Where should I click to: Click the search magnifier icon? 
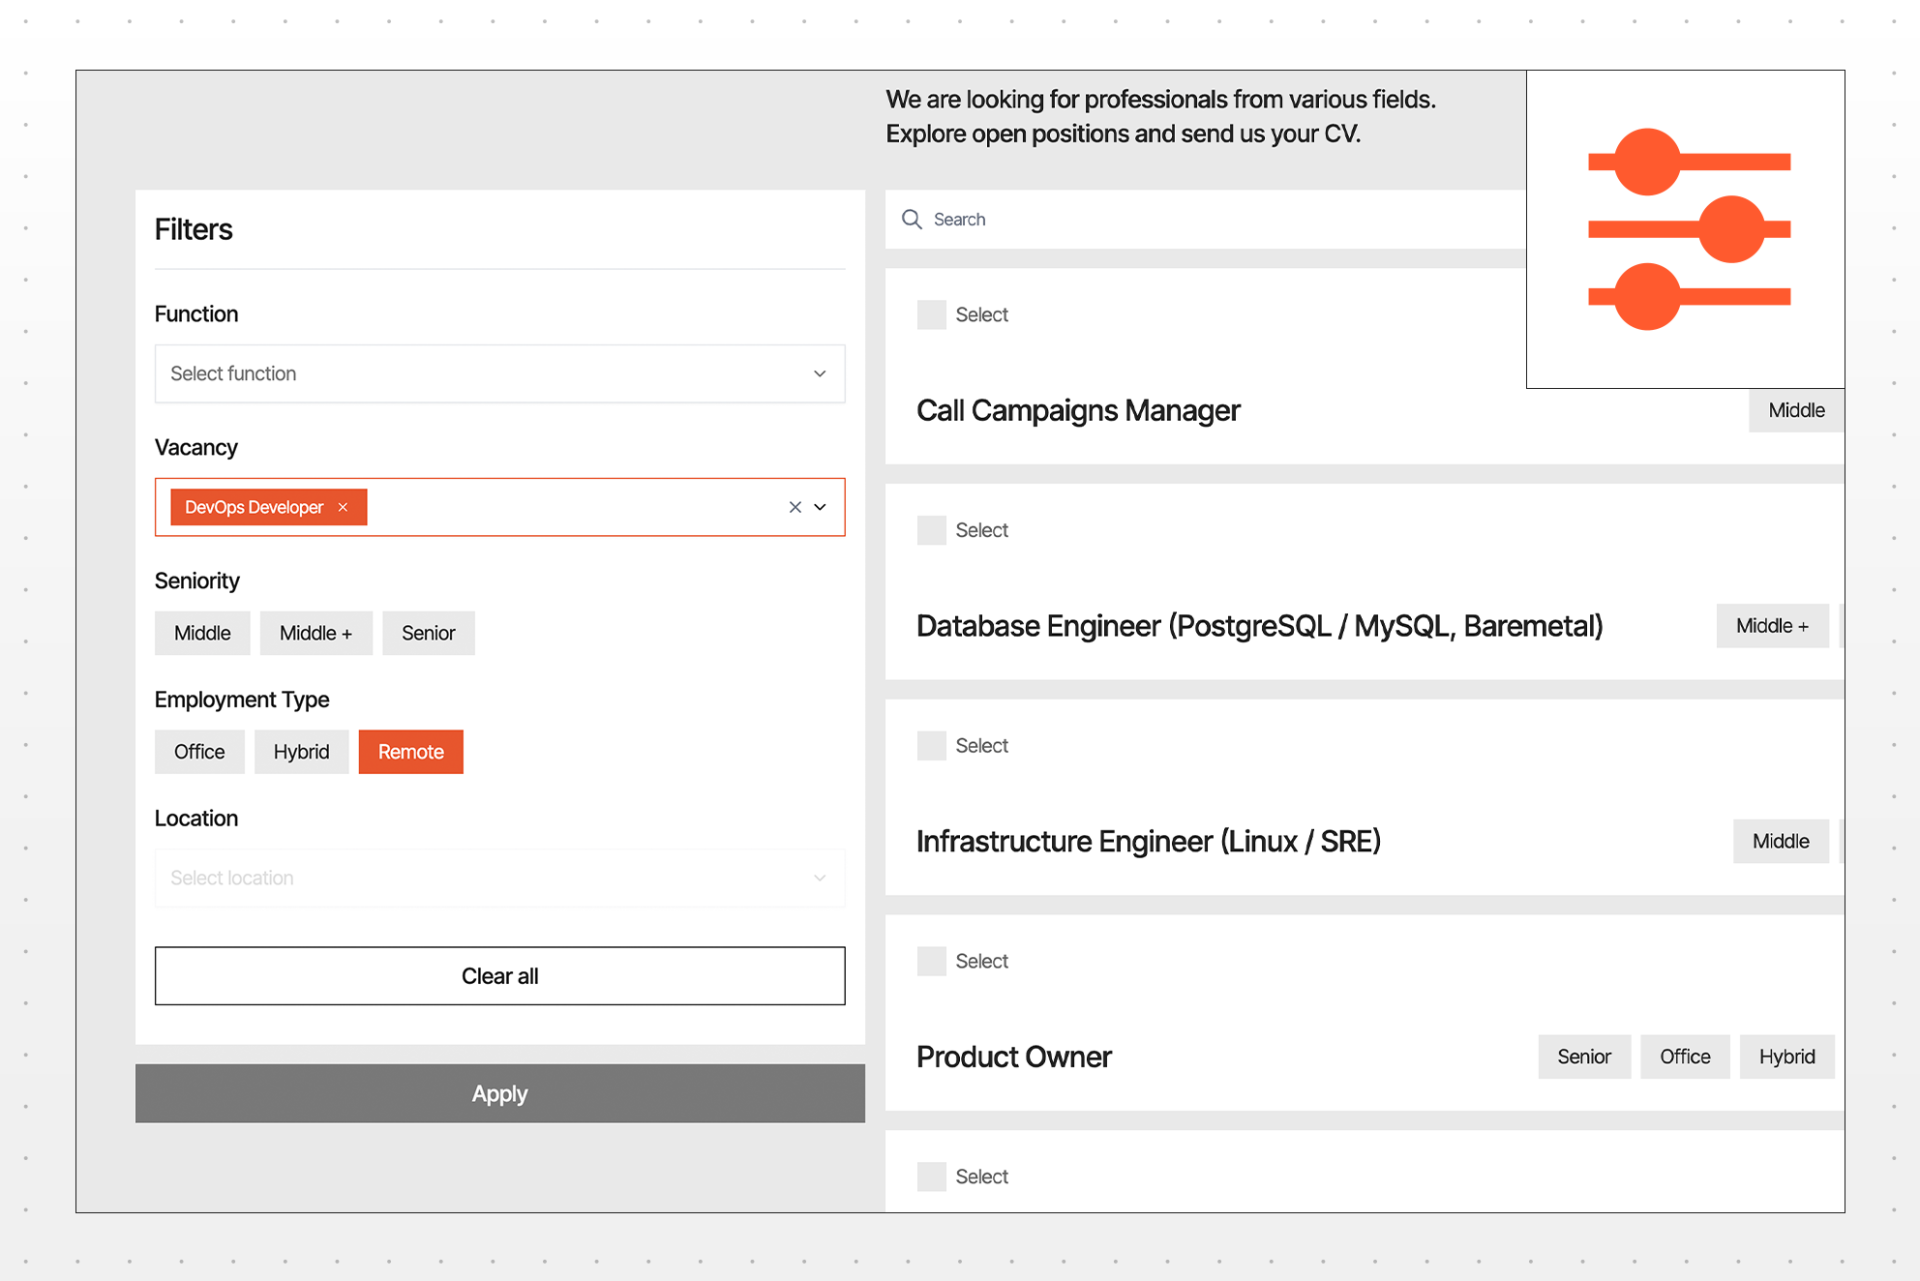coord(911,219)
